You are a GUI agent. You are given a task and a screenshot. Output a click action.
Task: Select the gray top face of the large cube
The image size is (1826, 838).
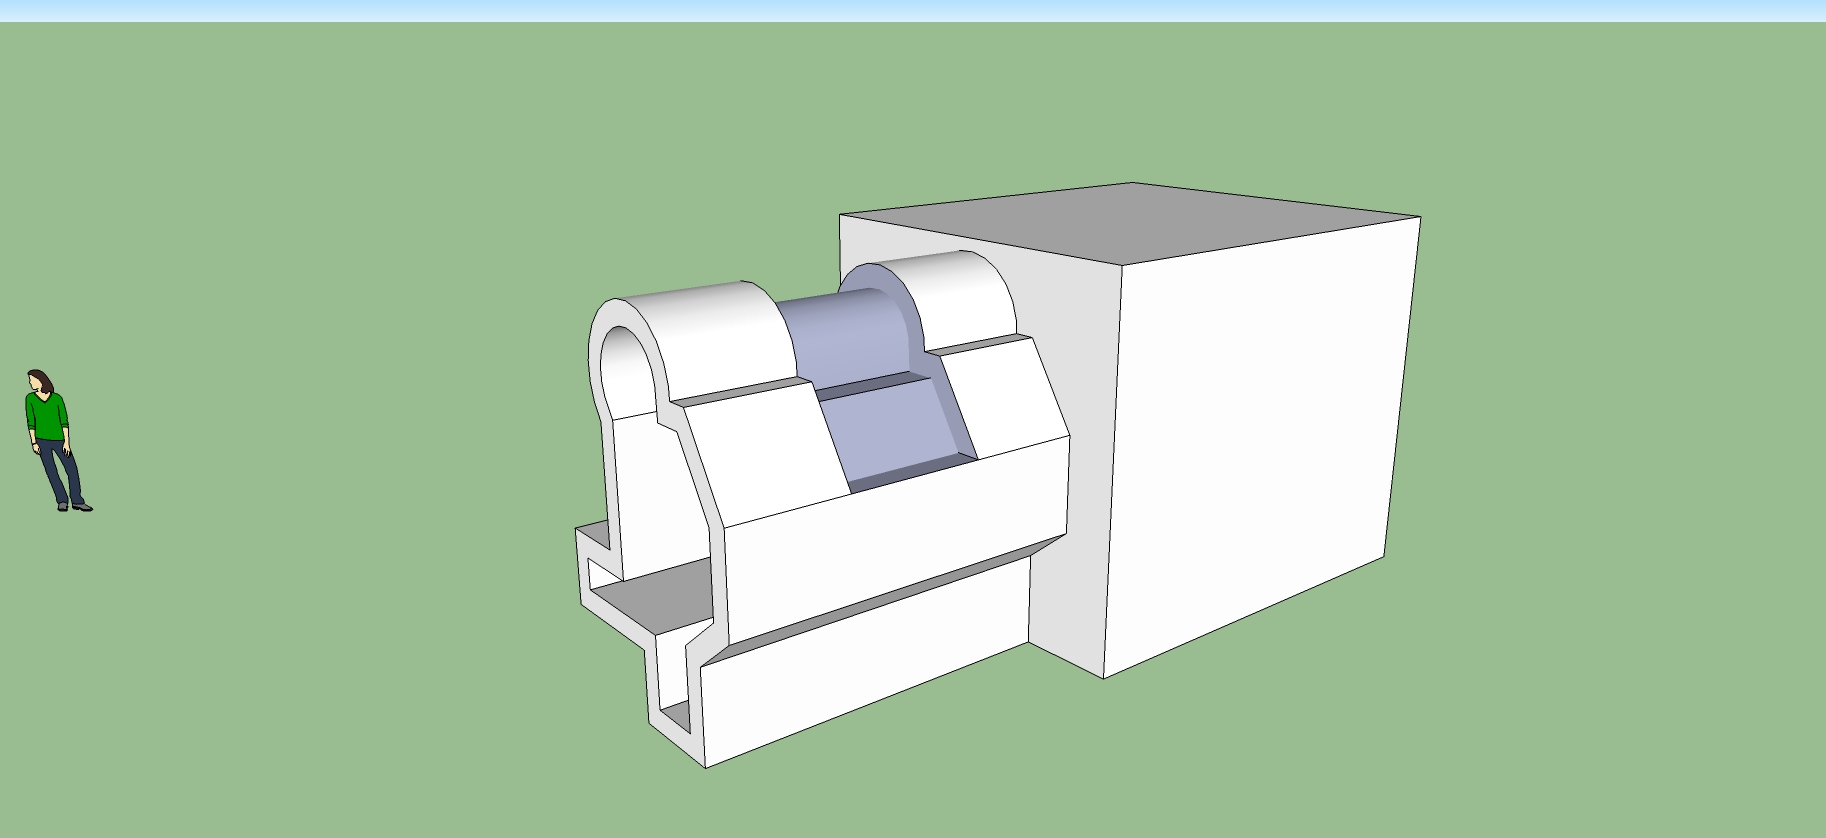tap(1130, 222)
